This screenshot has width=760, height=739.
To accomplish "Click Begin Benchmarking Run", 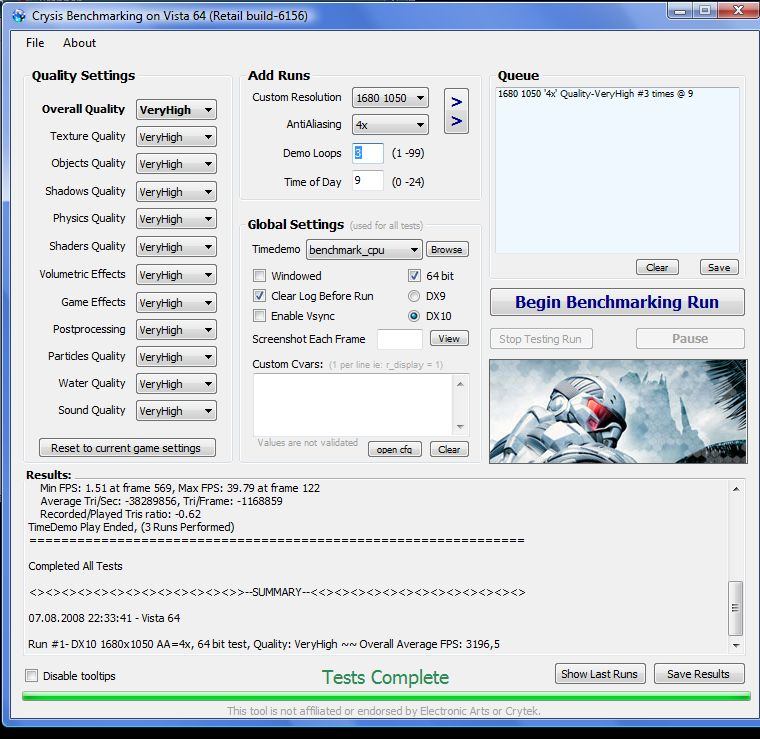I will [x=617, y=302].
